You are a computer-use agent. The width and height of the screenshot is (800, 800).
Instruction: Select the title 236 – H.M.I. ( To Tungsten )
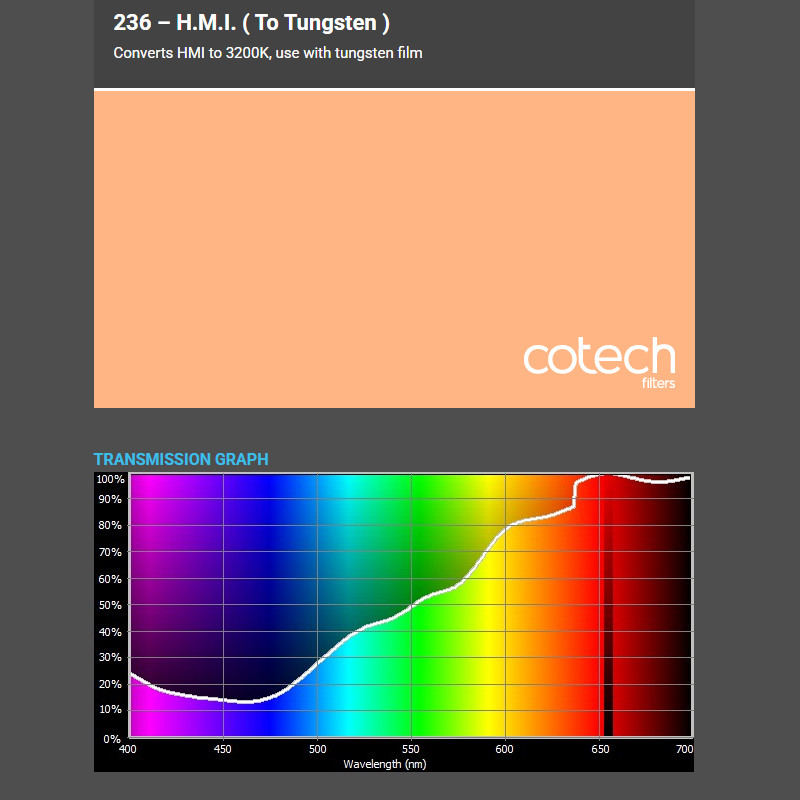pyautogui.click(x=252, y=22)
